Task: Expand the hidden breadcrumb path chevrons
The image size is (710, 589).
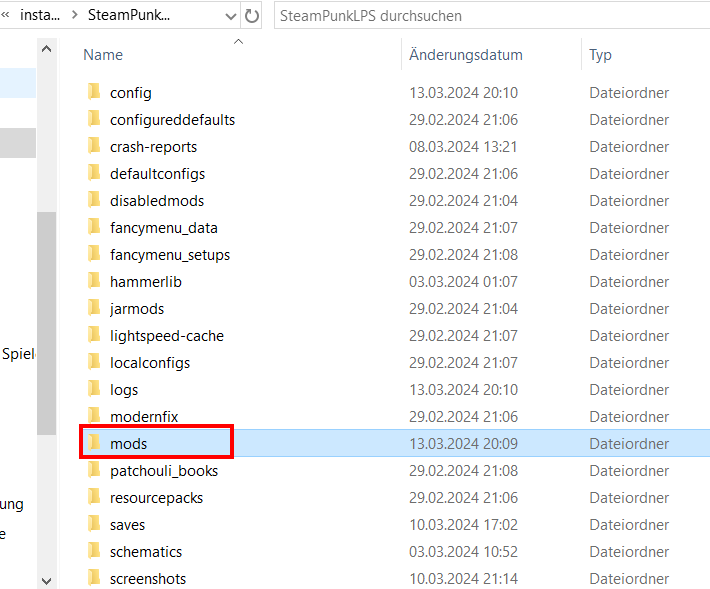Action: pos(6,16)
